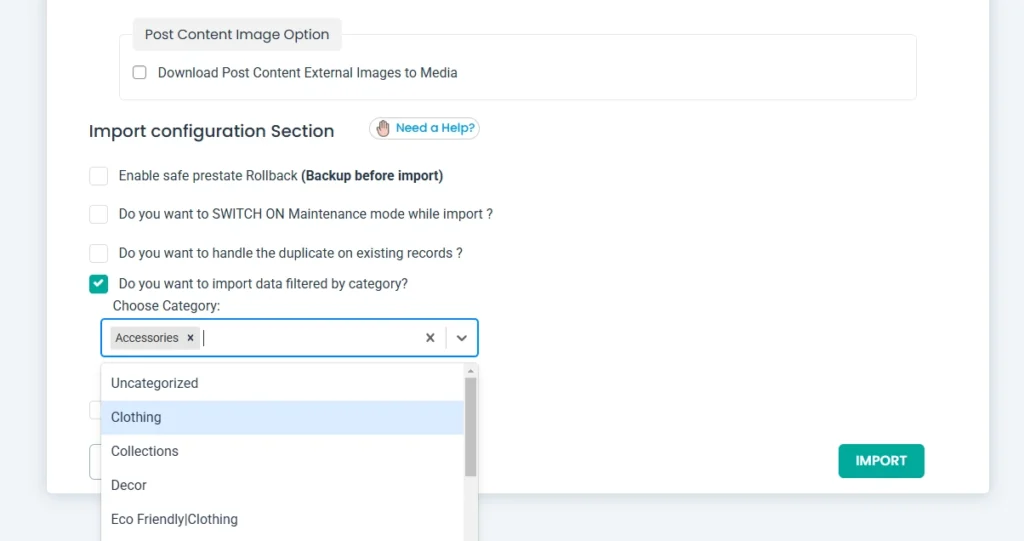Click the category list scrollbar thumb

(x=470, y=425)
